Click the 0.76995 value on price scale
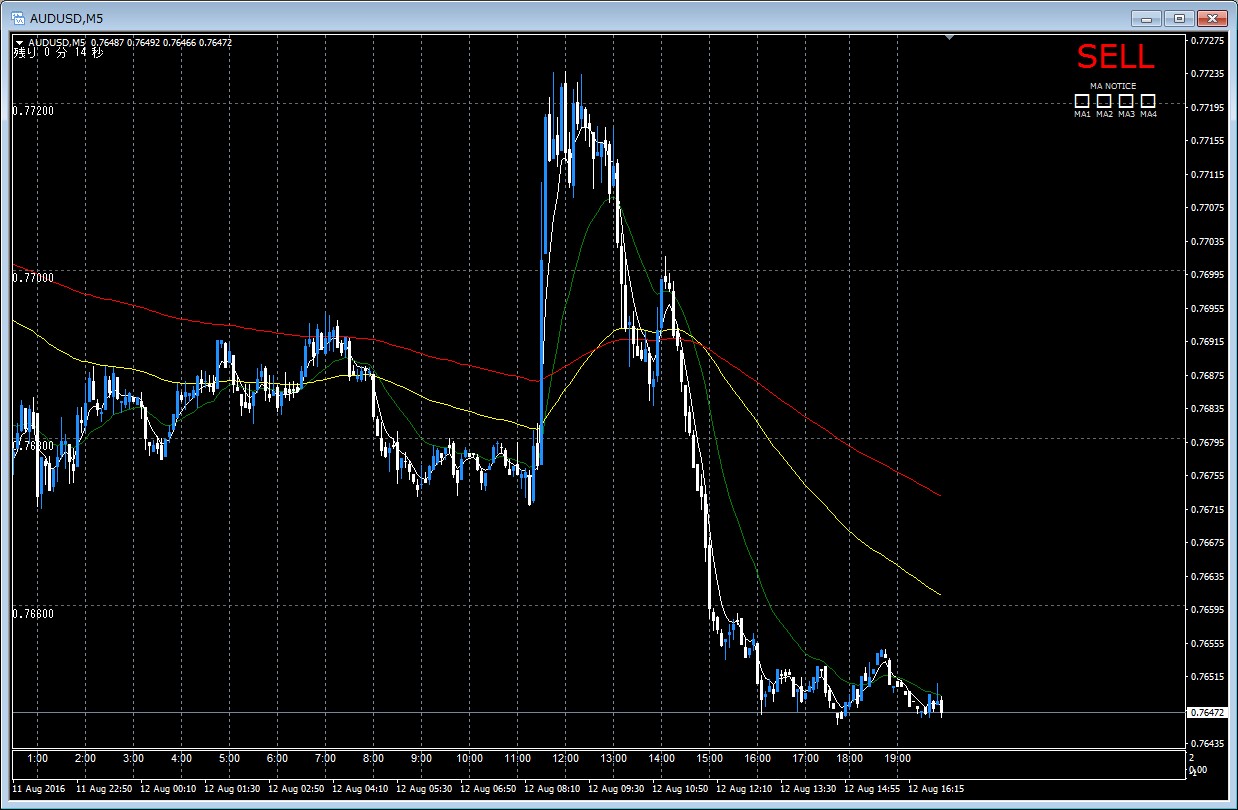Image resolution: width=1238 pixels, height=810 pixels. pos(1208,275)
